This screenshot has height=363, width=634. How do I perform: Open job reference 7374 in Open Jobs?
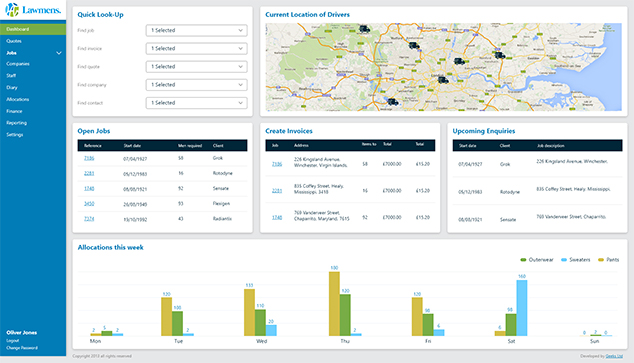click(x=89, y=219)
